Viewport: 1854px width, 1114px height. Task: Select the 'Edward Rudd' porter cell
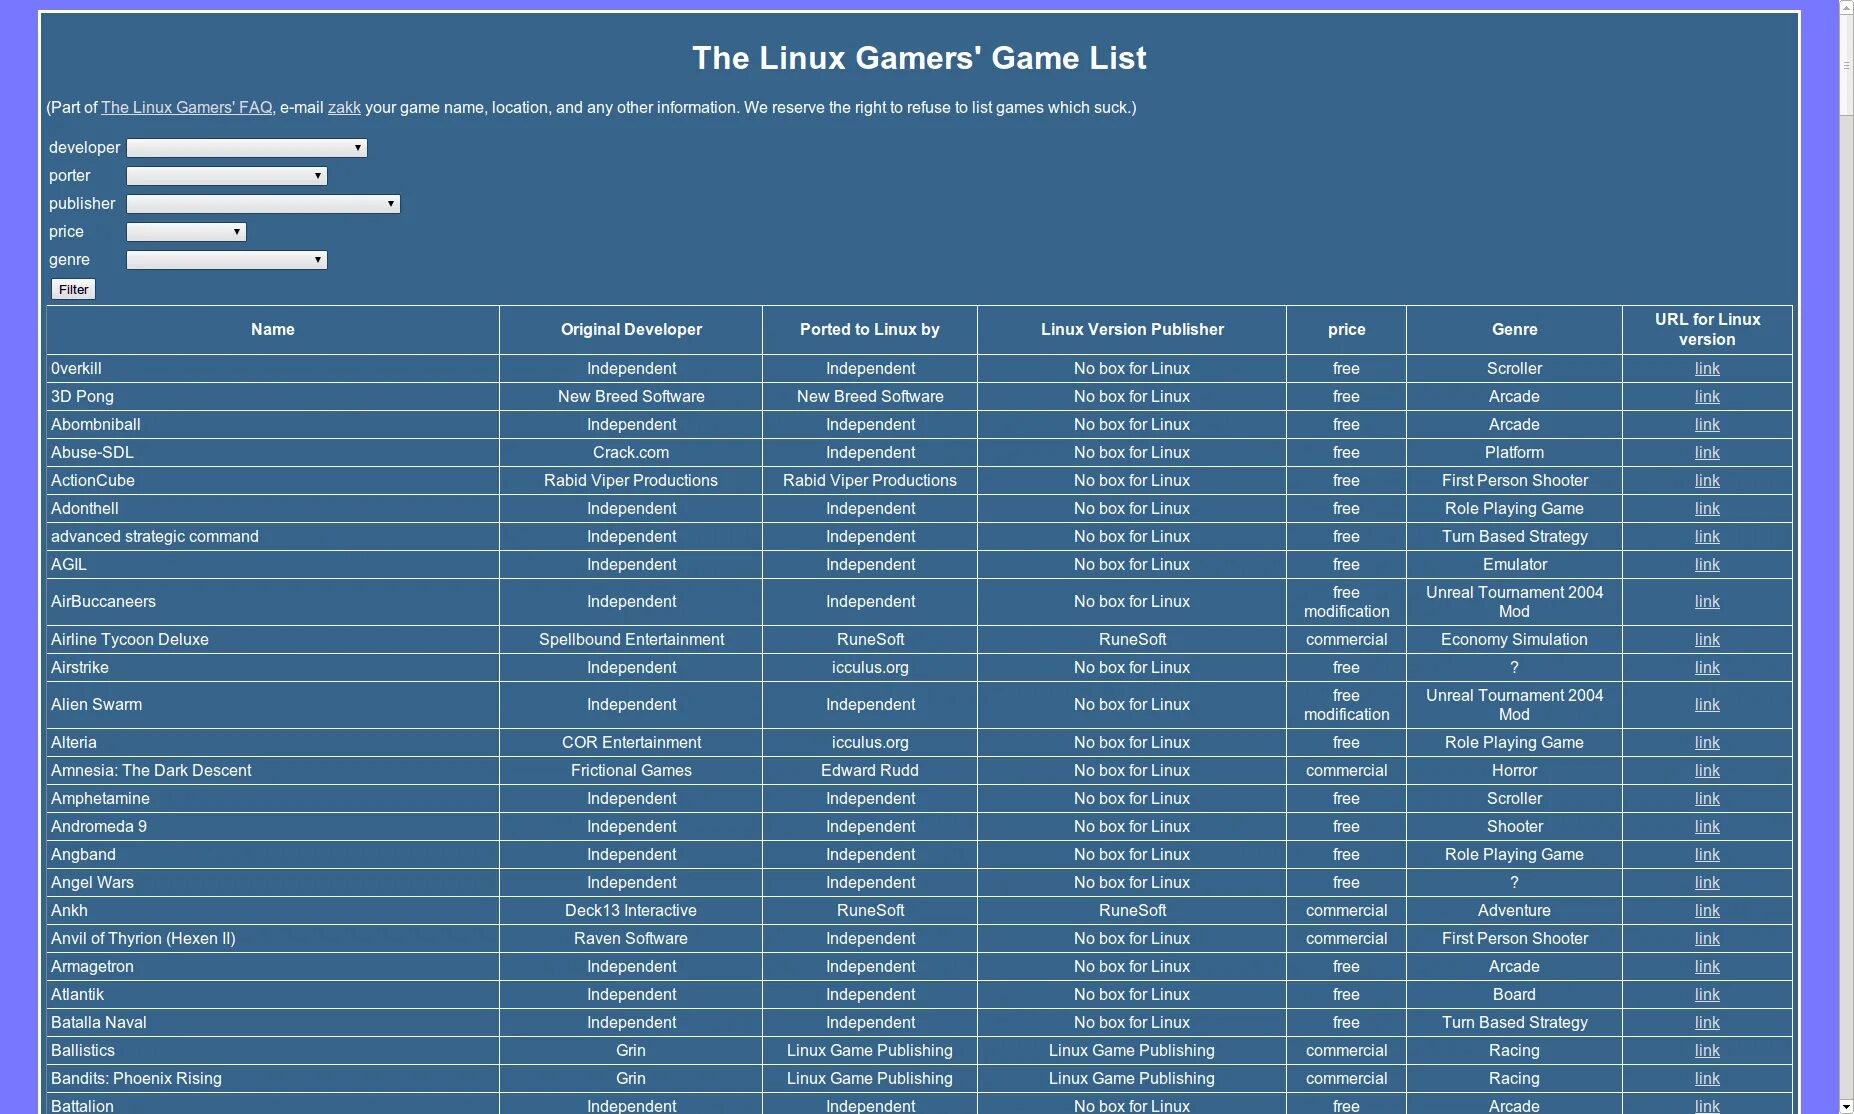pos(870,771)
